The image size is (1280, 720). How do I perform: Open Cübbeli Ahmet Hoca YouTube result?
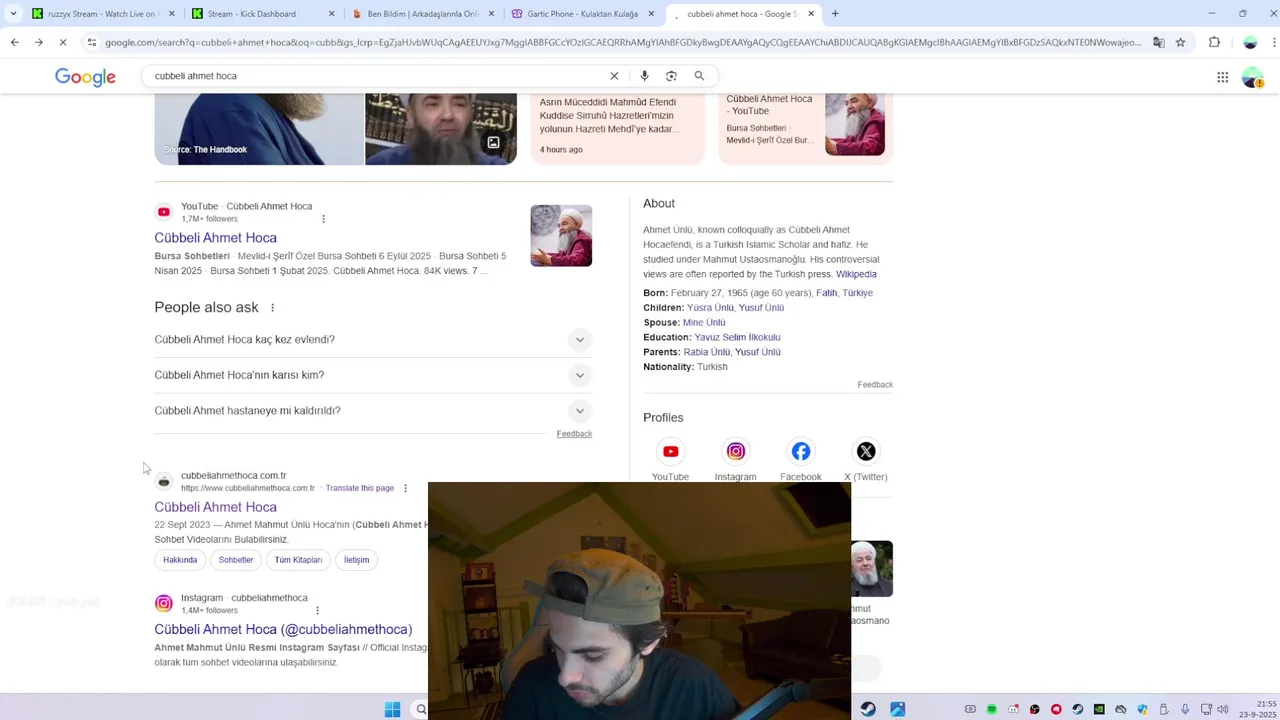pyautogui.click(x=215, y=238)
